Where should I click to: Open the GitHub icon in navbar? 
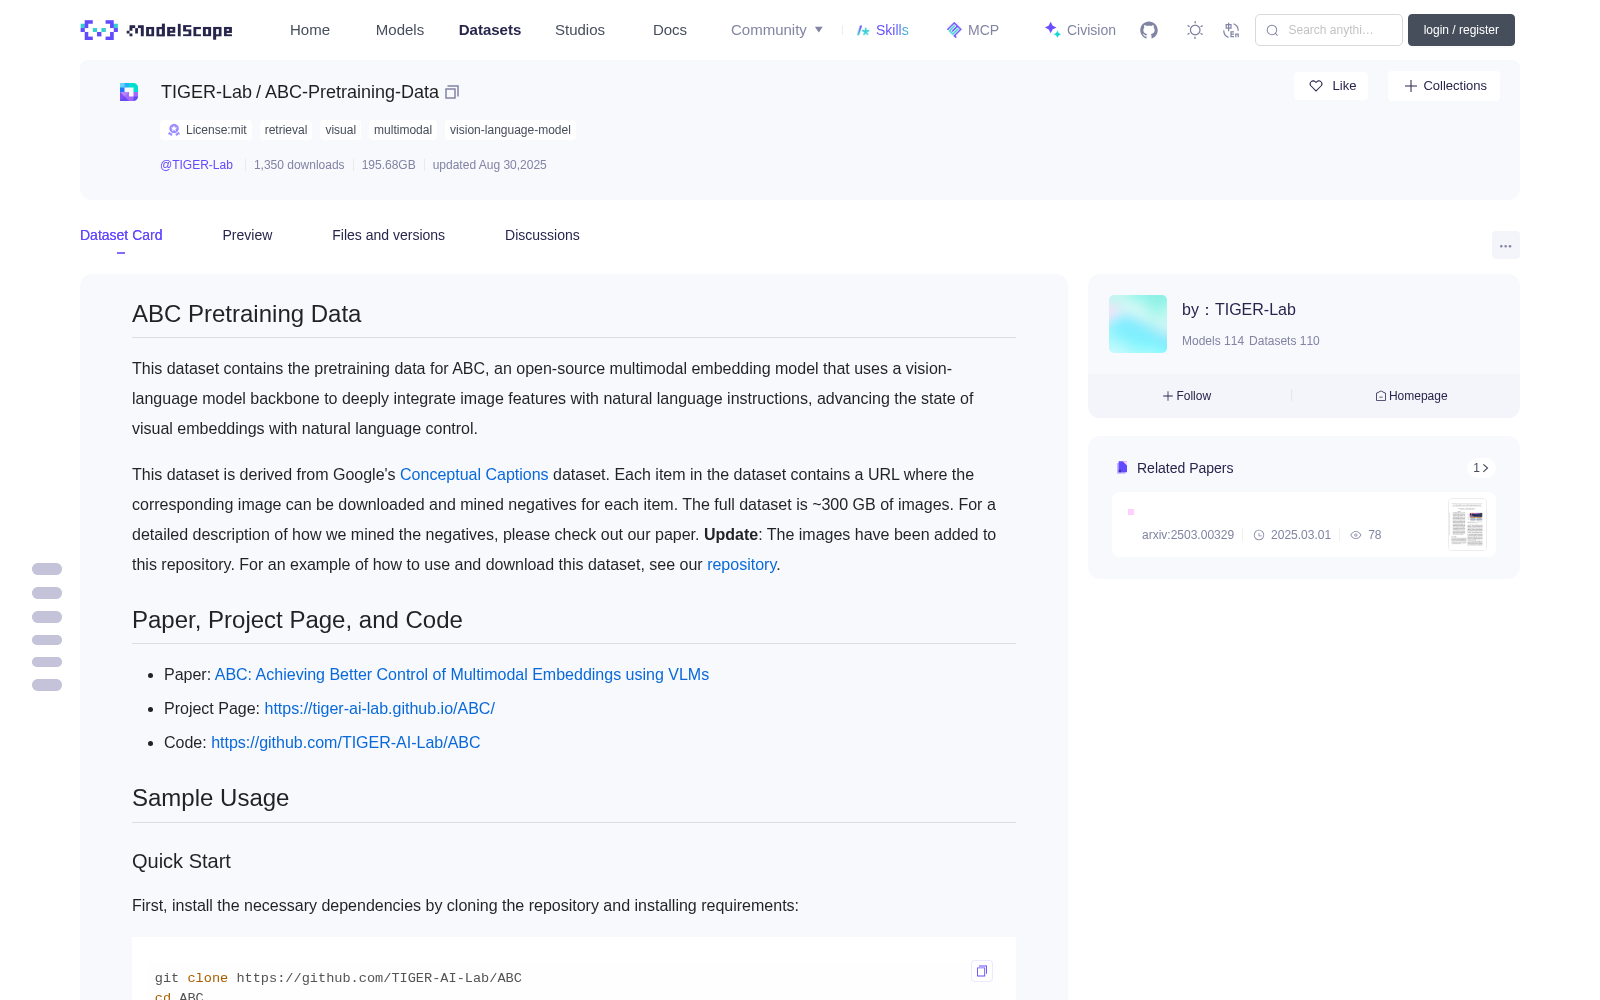coord(1149,30)
